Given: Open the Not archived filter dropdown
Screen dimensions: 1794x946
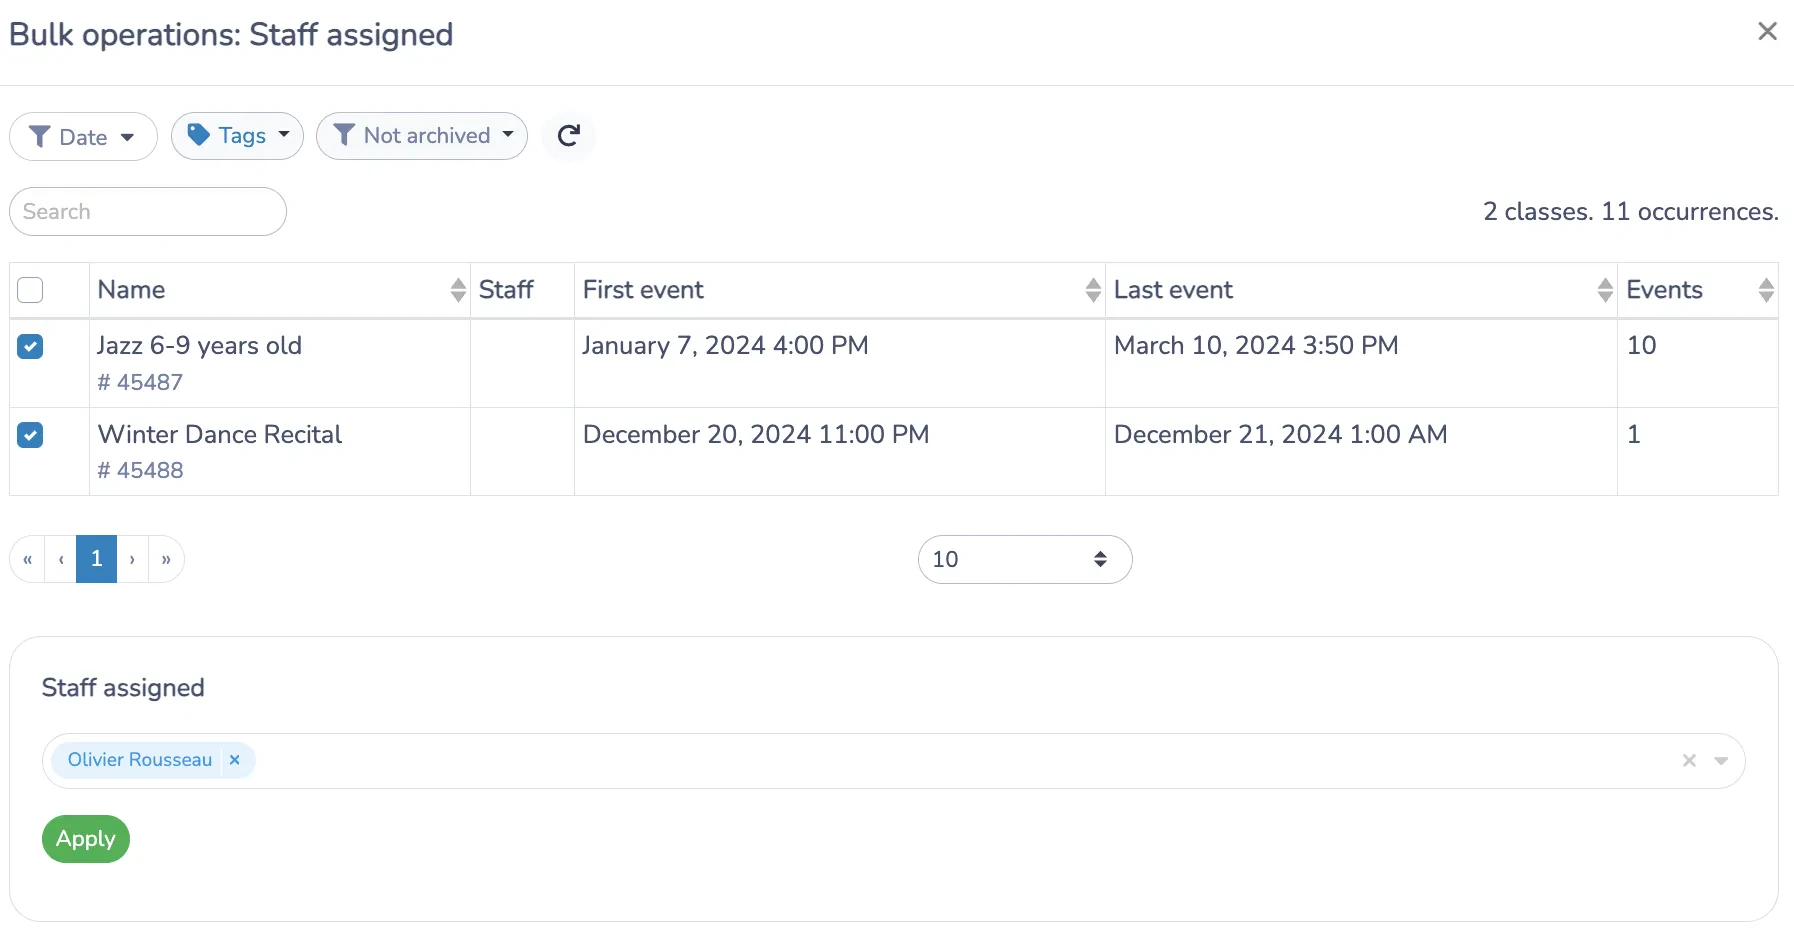Looking at the screenshot, I should click(x=421, y=136).
